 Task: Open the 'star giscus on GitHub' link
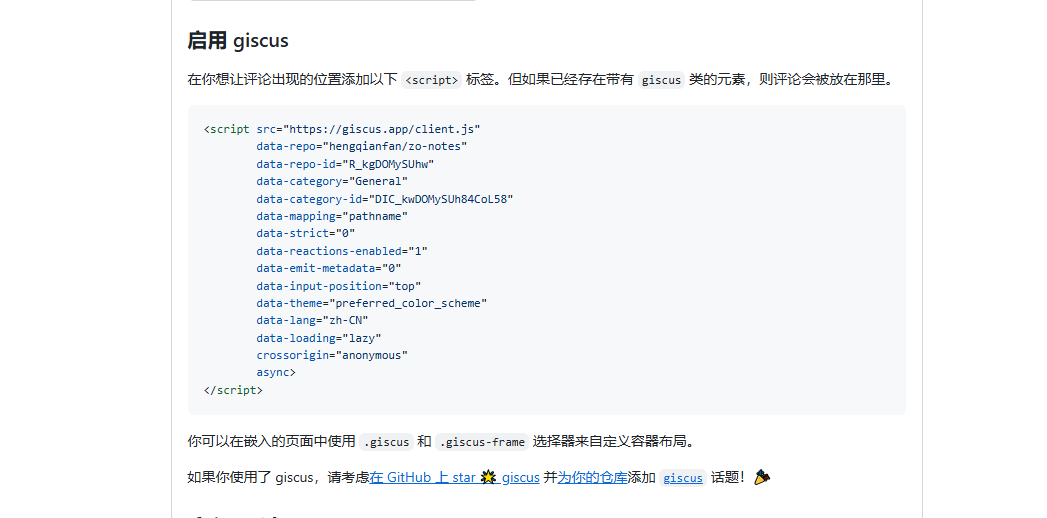(x=454, y=477)
